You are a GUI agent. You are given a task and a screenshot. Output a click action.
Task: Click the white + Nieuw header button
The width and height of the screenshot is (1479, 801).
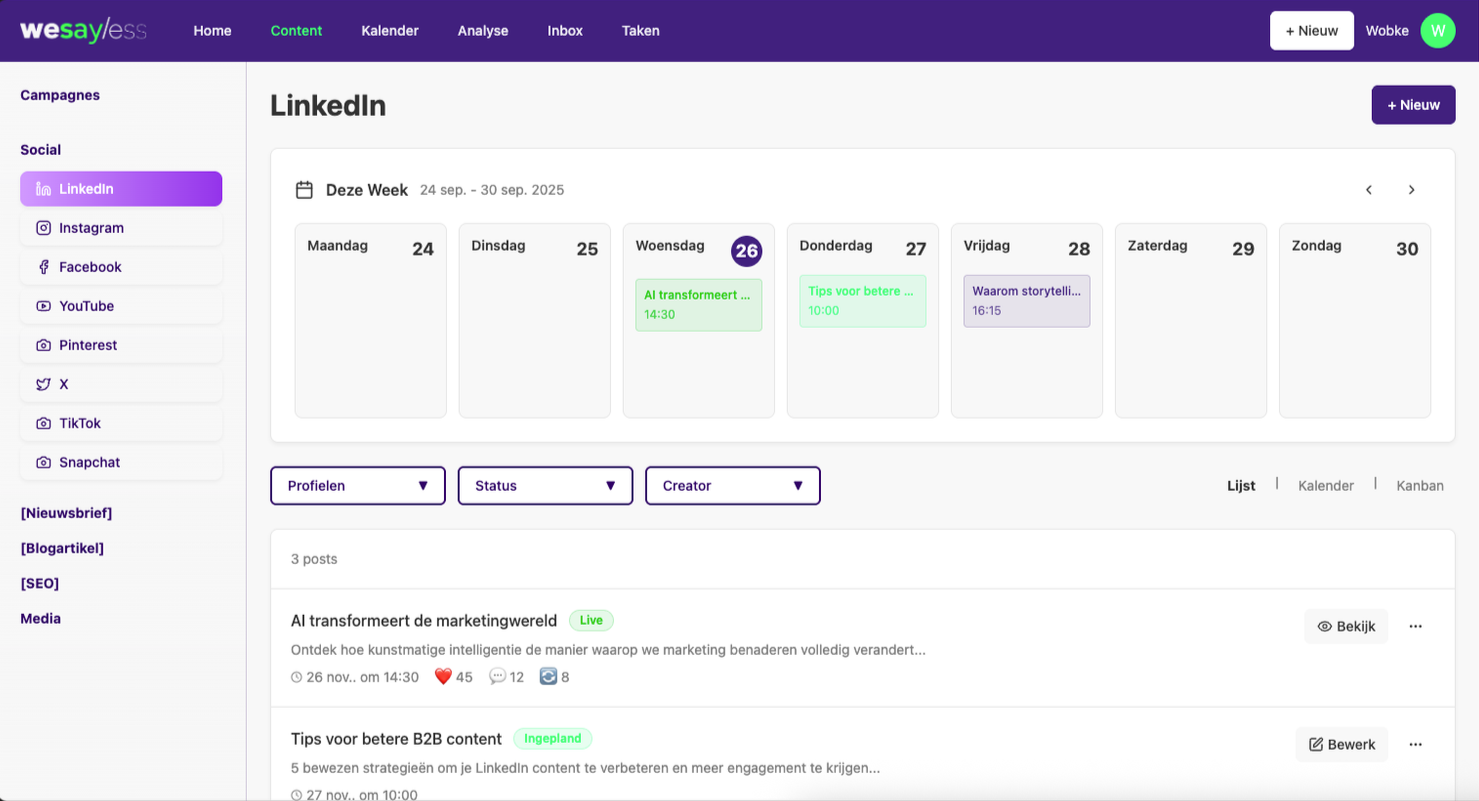coord(1312,31)
